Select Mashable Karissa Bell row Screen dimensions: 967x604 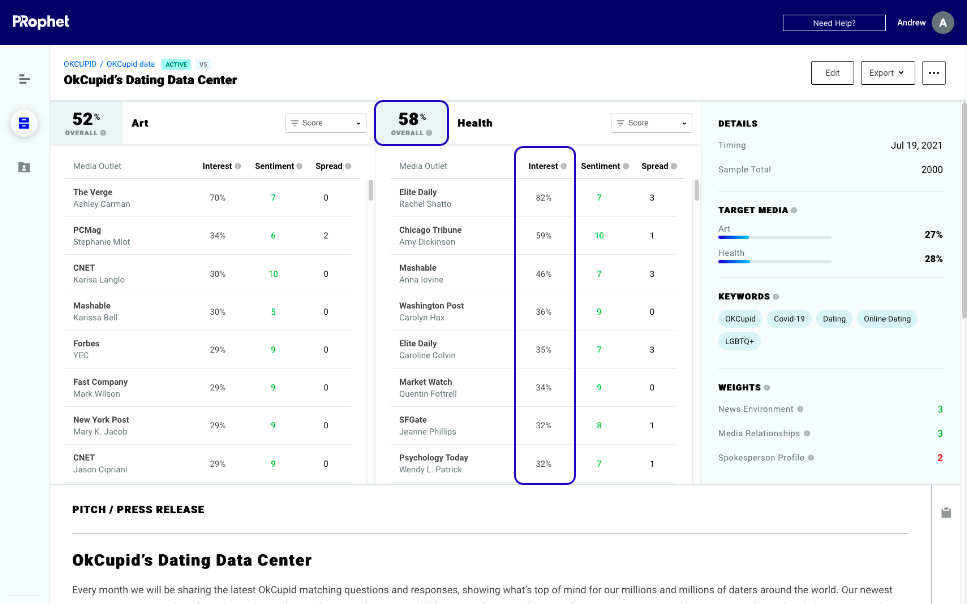click(x=208, y=312)
